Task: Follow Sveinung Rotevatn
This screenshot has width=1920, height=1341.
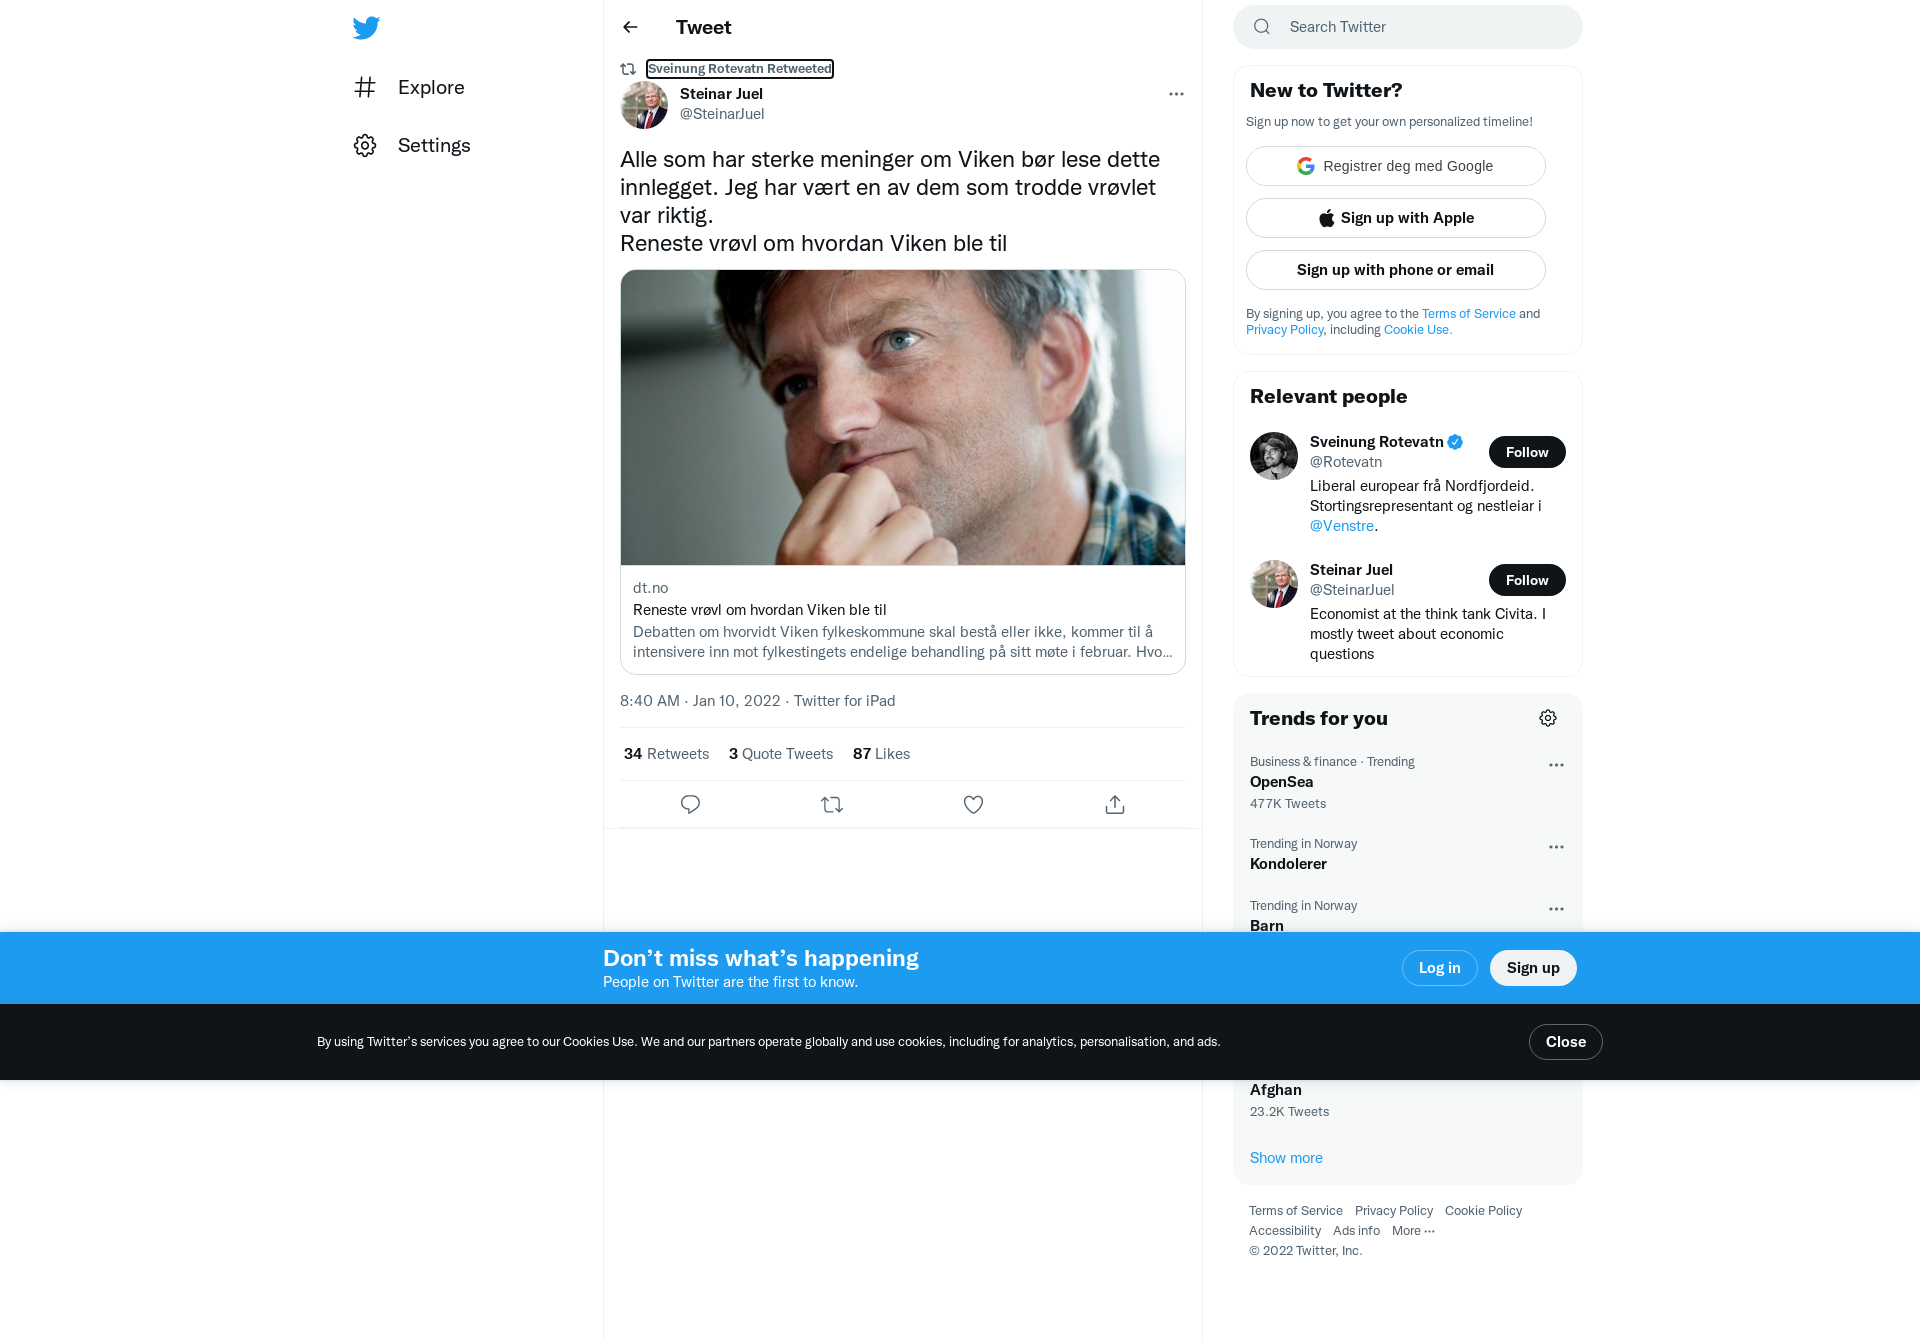Action: tap(1527, 452)
